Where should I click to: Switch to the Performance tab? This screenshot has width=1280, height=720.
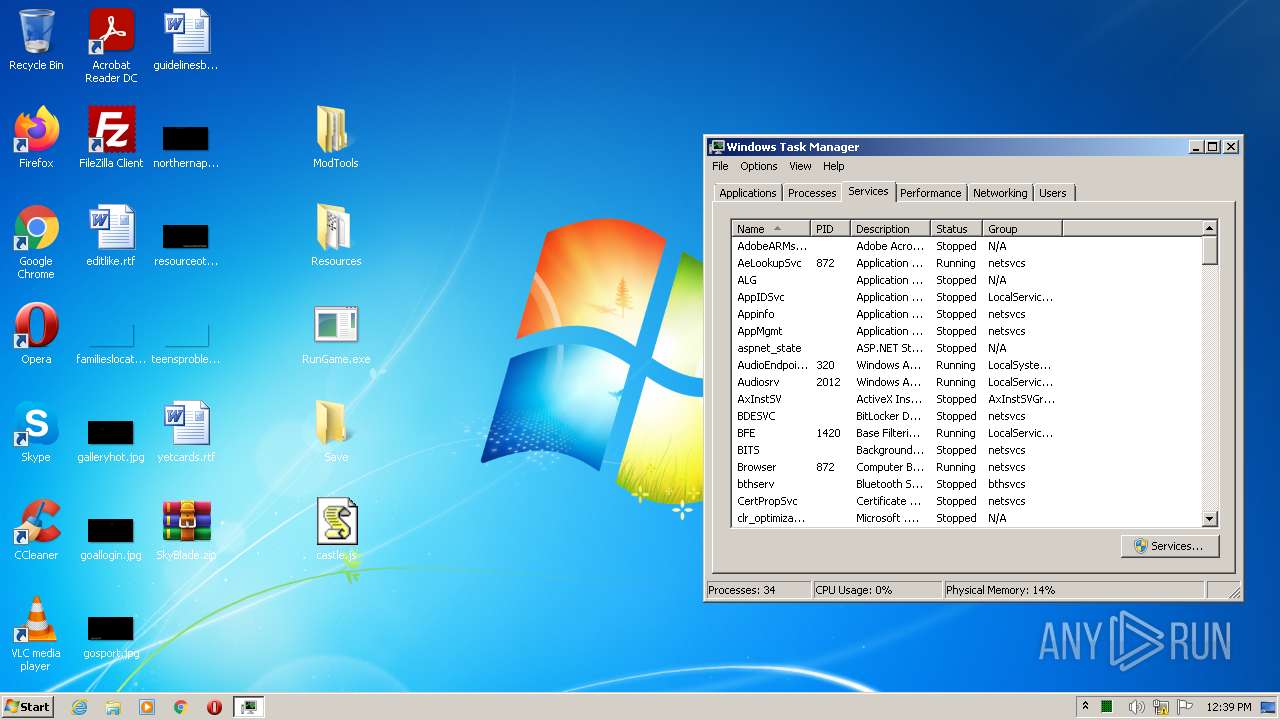pyautogui.click(x=930, y=193)
